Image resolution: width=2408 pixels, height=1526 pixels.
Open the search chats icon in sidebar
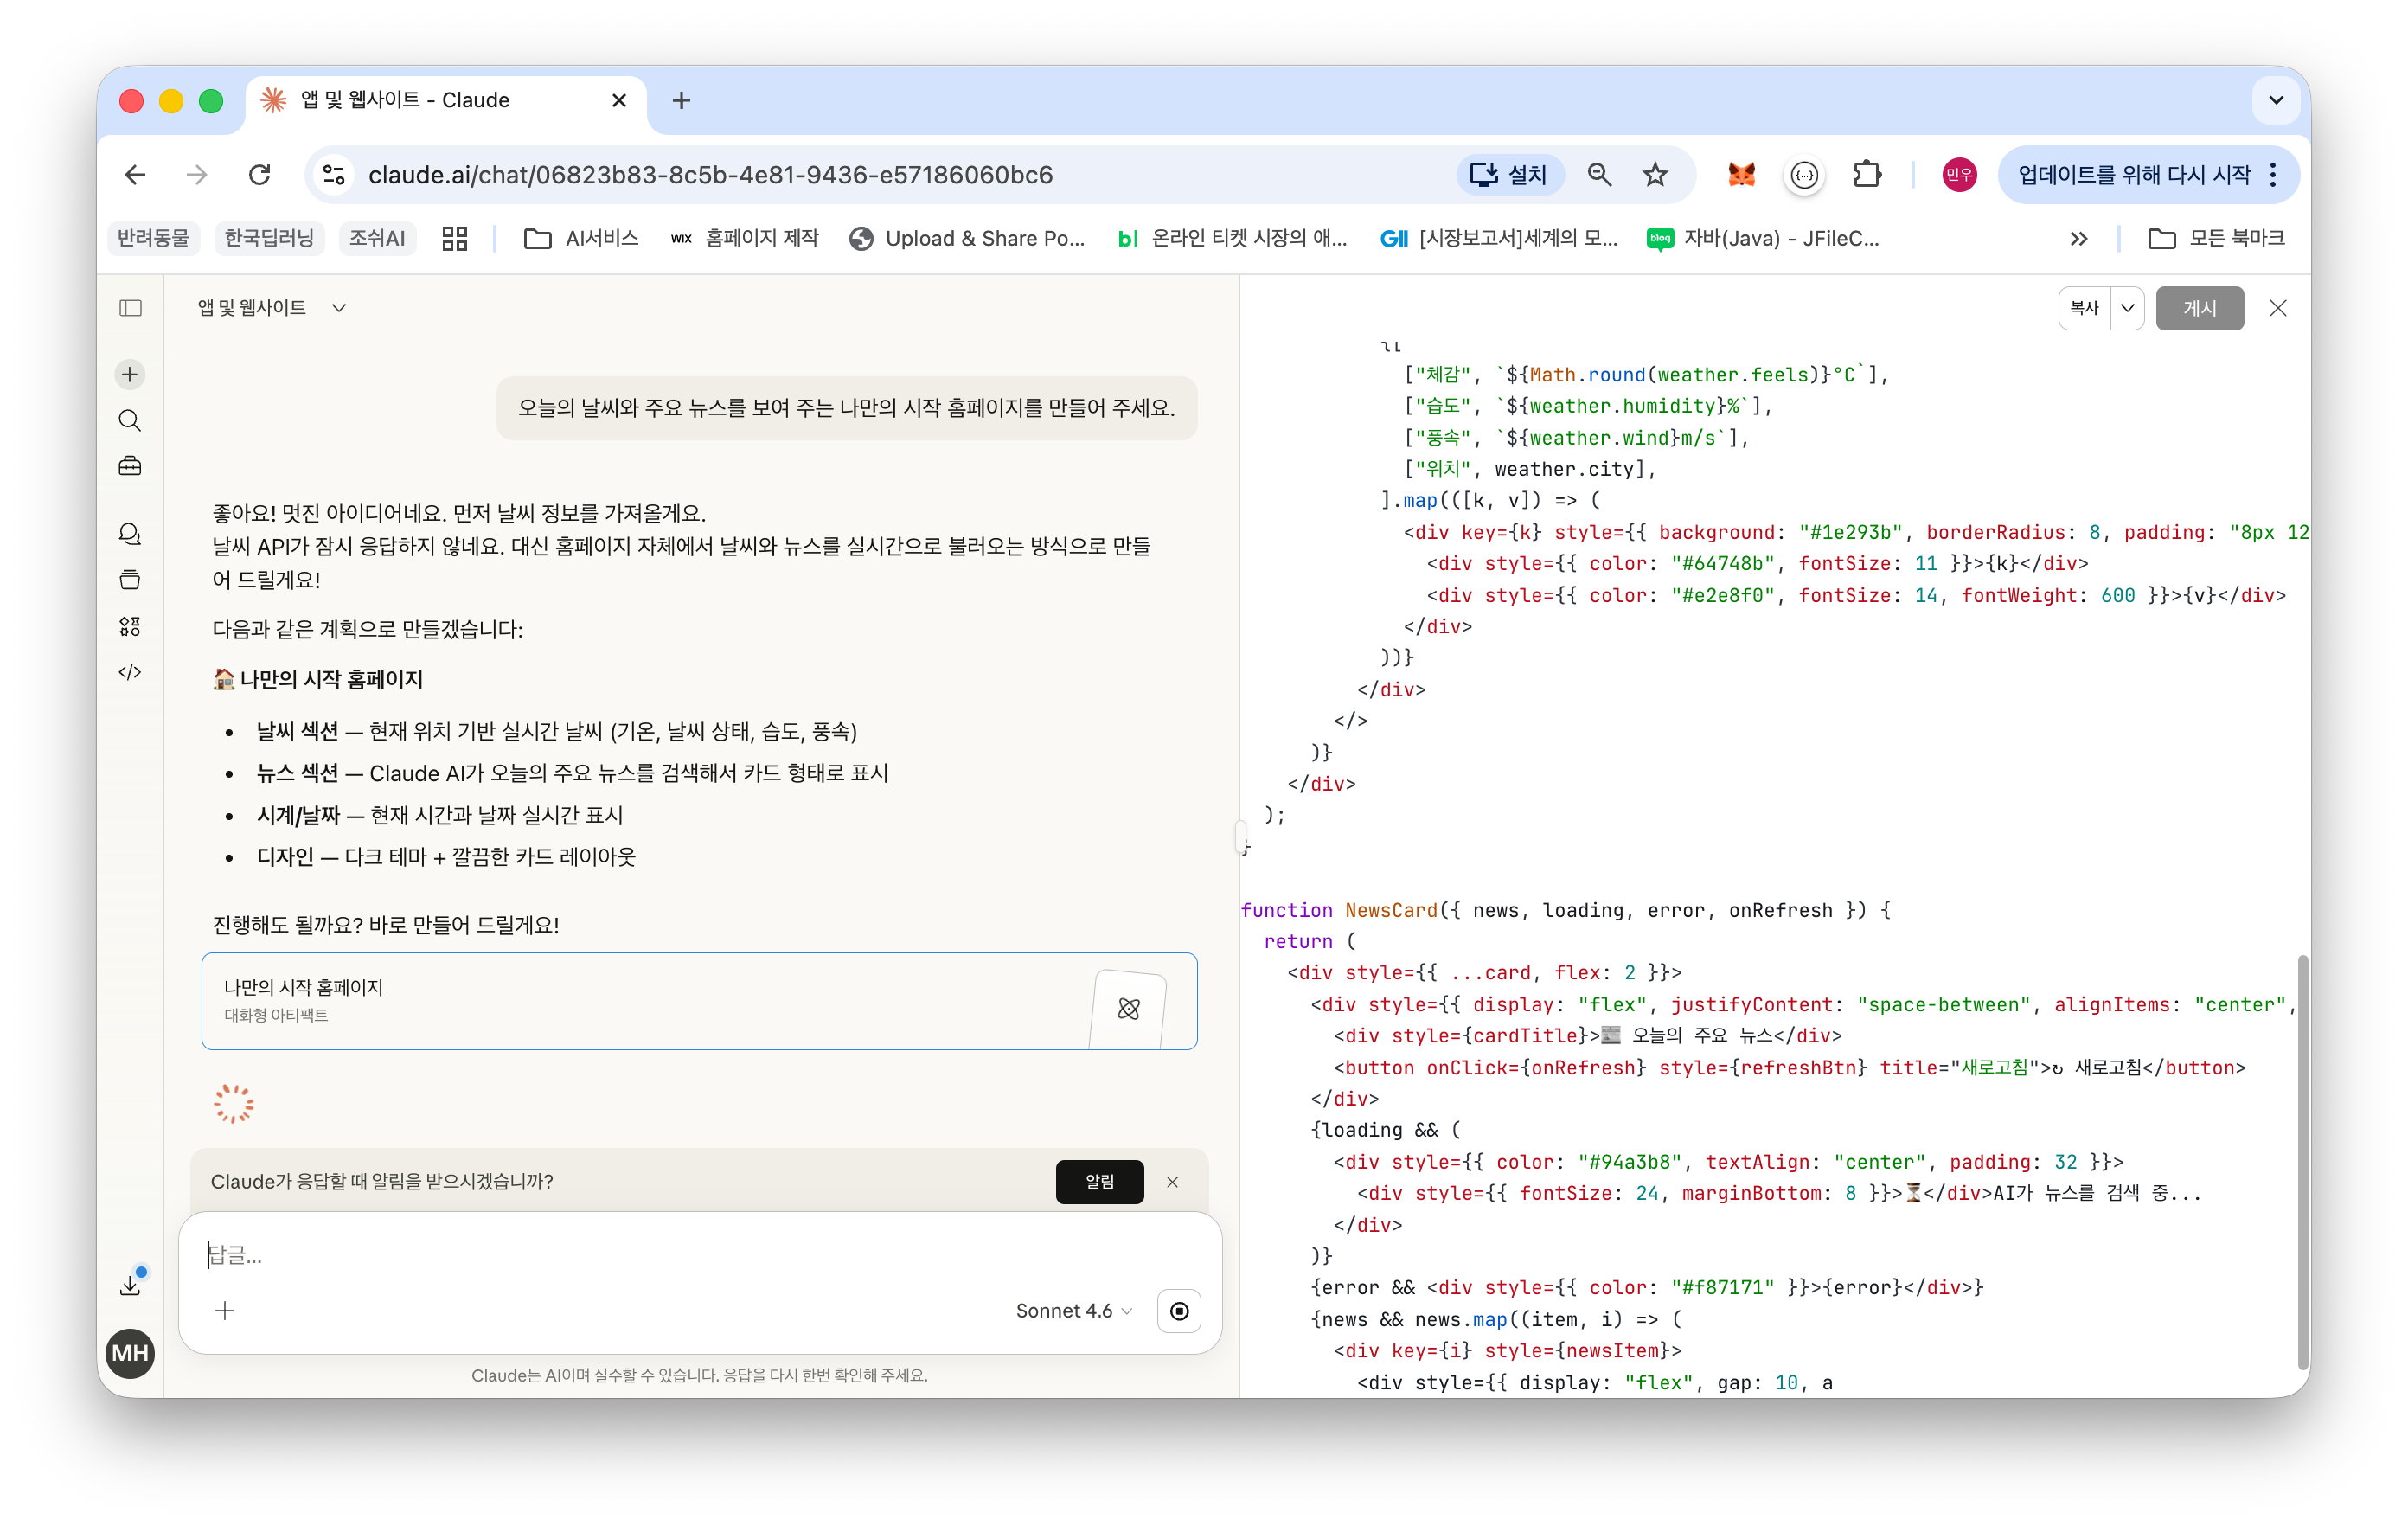pos(130,420)
